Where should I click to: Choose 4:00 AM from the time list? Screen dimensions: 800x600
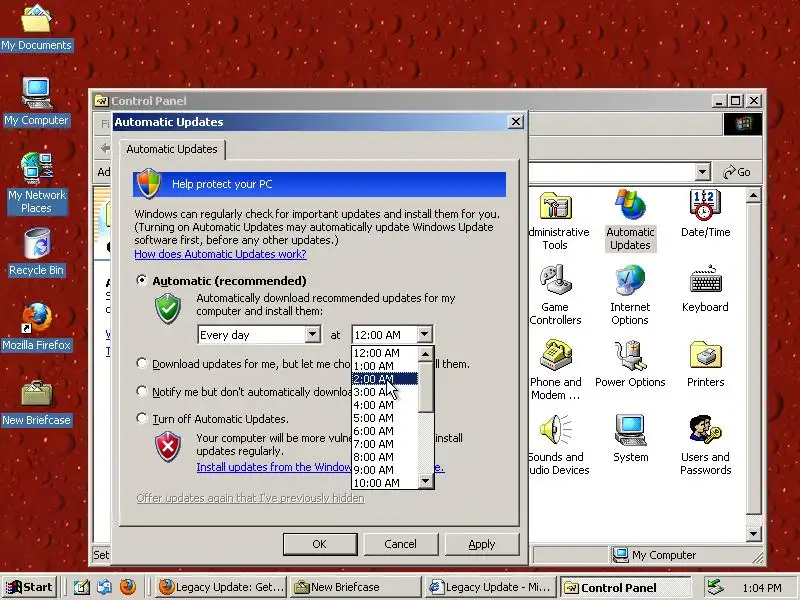pyautogui.click(x=385, y=405)
